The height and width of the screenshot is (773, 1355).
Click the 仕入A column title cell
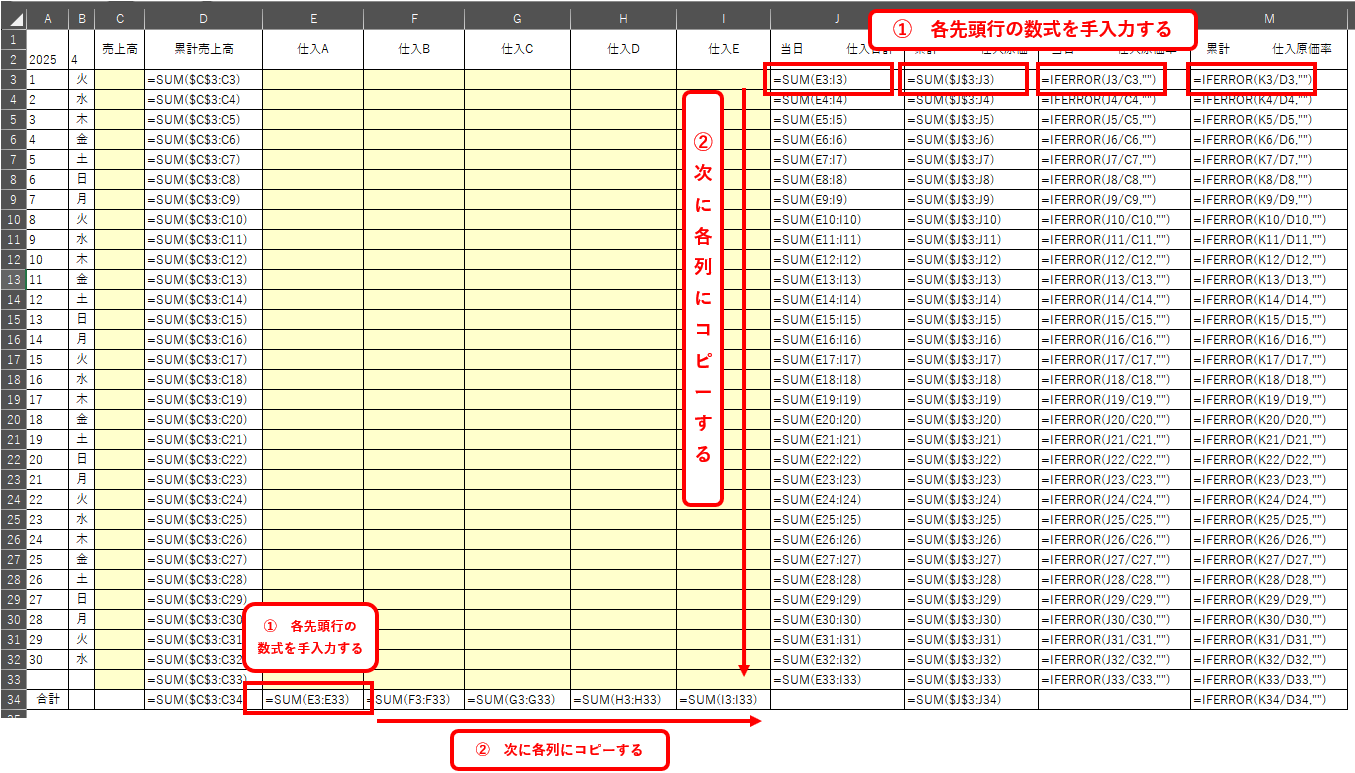pyautogui.click(x=313, y=49)
